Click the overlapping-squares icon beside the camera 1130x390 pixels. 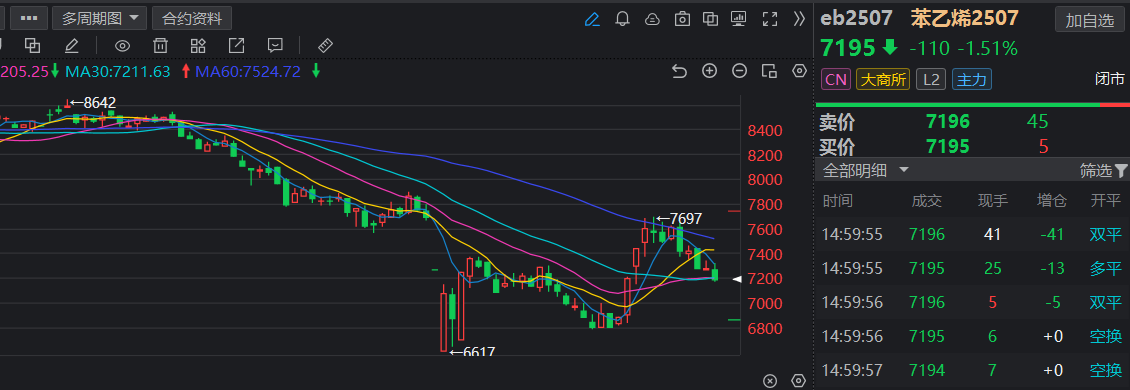coord(711,19)
